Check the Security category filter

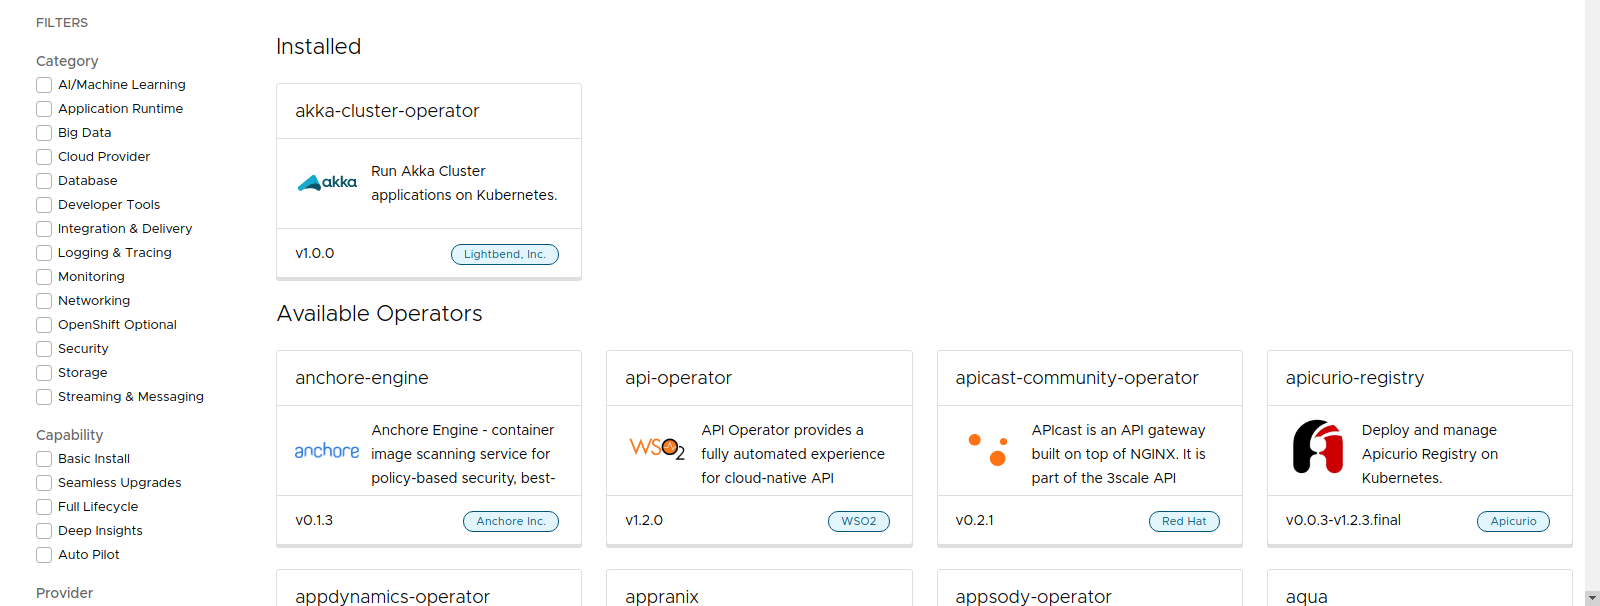click(x=44, y=349)
